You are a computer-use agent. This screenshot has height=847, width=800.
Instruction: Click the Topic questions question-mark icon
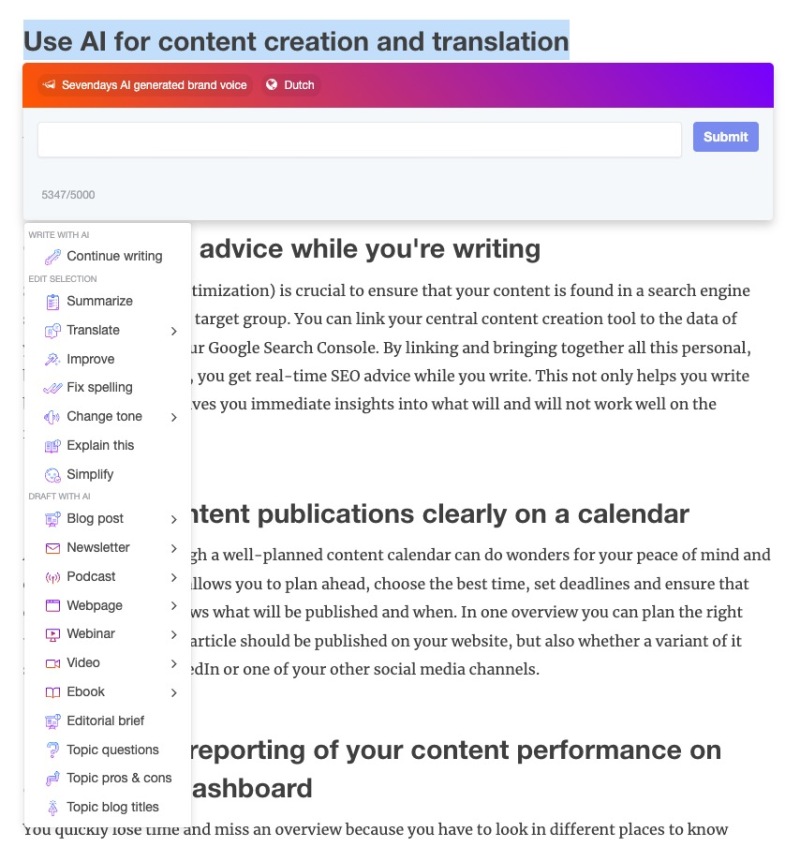click(53, 750)
